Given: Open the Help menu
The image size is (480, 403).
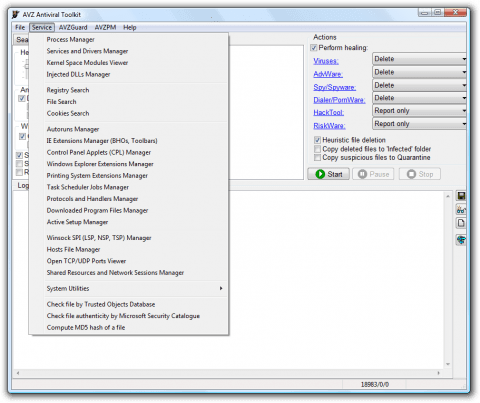Looking at the screenshot, I should [130, 27].
